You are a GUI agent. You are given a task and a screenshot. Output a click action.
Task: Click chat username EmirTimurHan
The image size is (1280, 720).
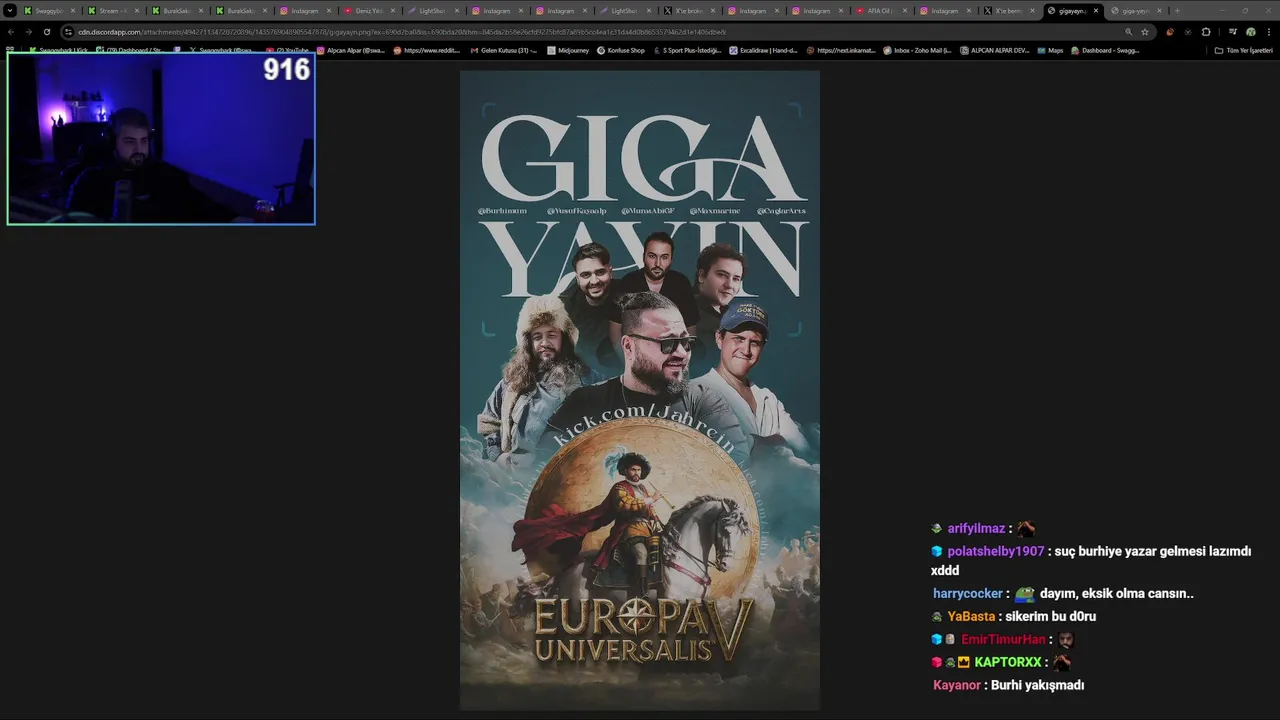1003,639
